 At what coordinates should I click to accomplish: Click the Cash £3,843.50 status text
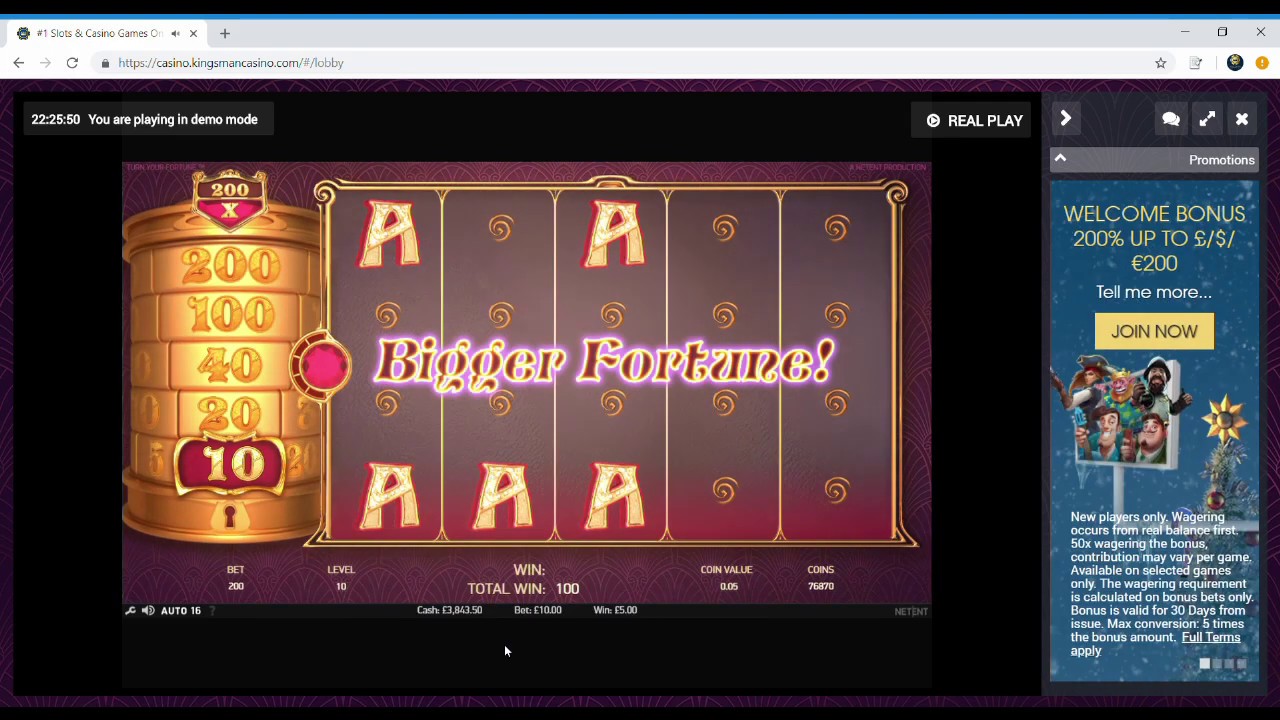pos(449,610)
